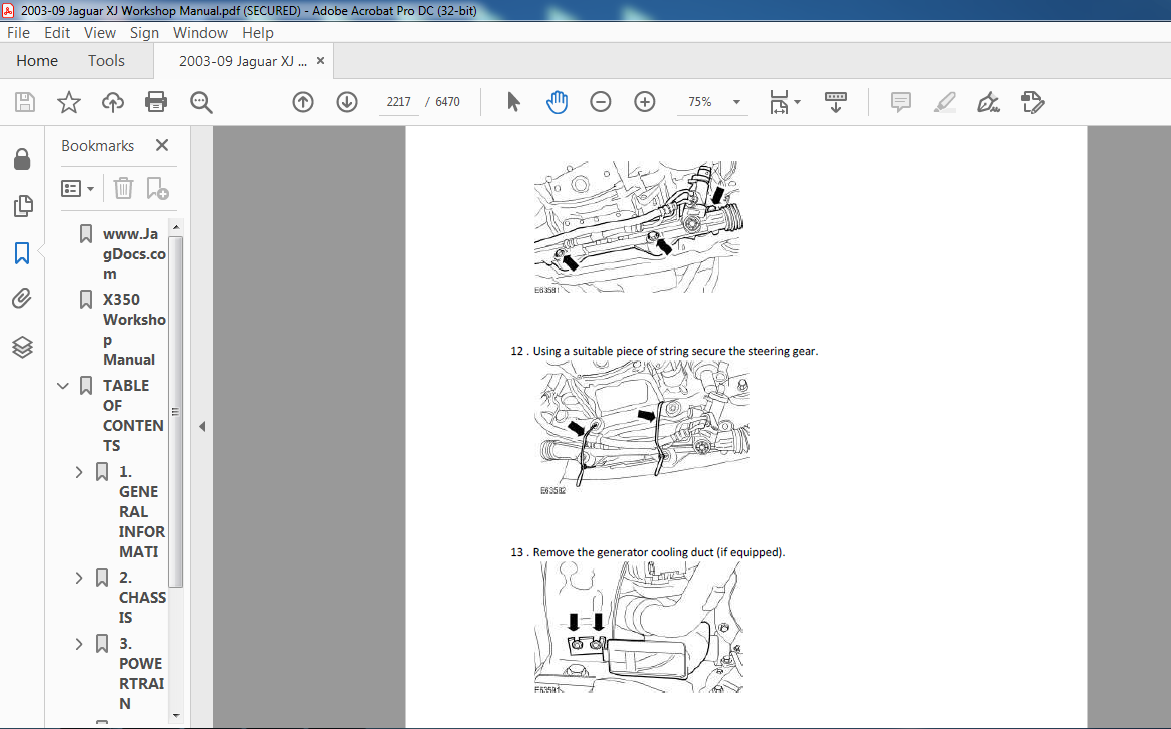This screenshot has width=1171, height=729.
Task: Switch to the Tools tab
Action: (106, 61)
